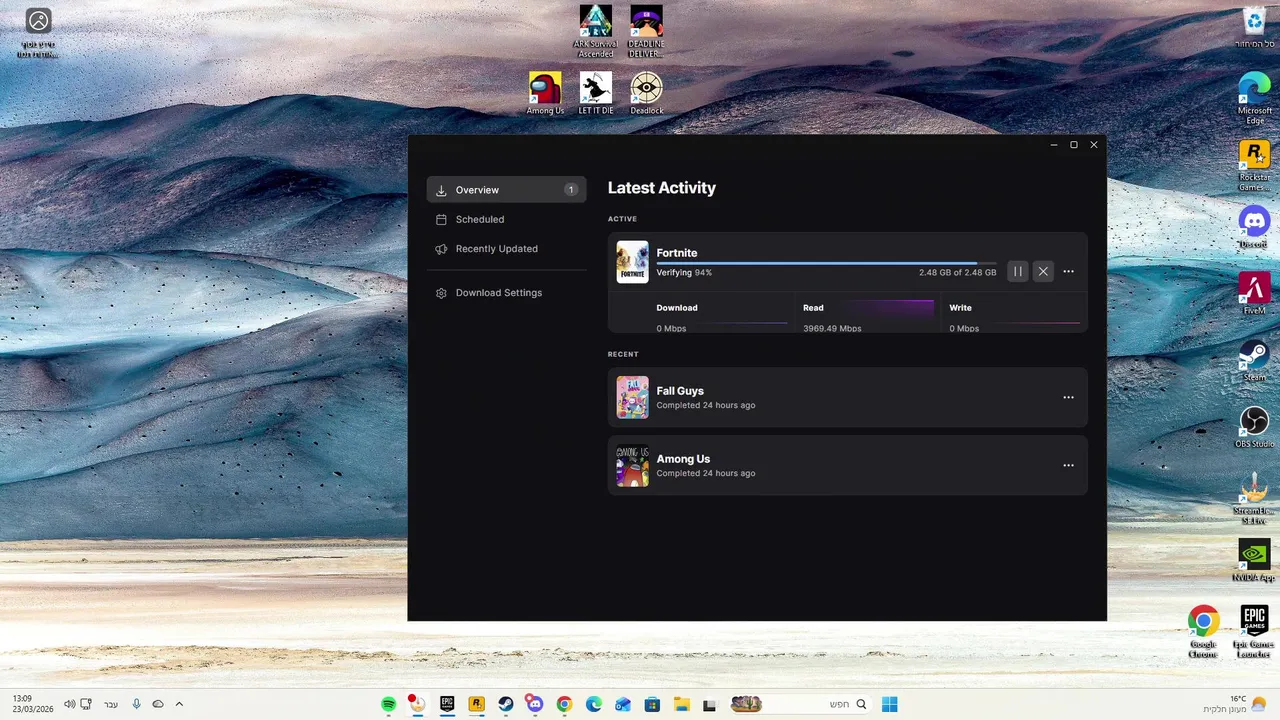Select the Deadlock desktop shortcut
The height and width of the screenshot is (720, 1280).
(646, 93)
